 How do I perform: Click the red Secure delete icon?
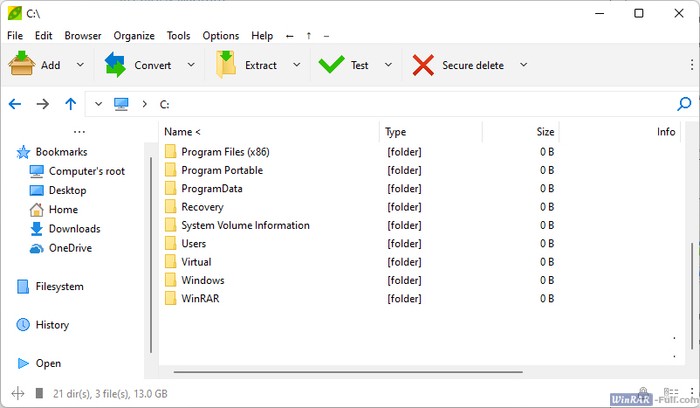(423, 65)
